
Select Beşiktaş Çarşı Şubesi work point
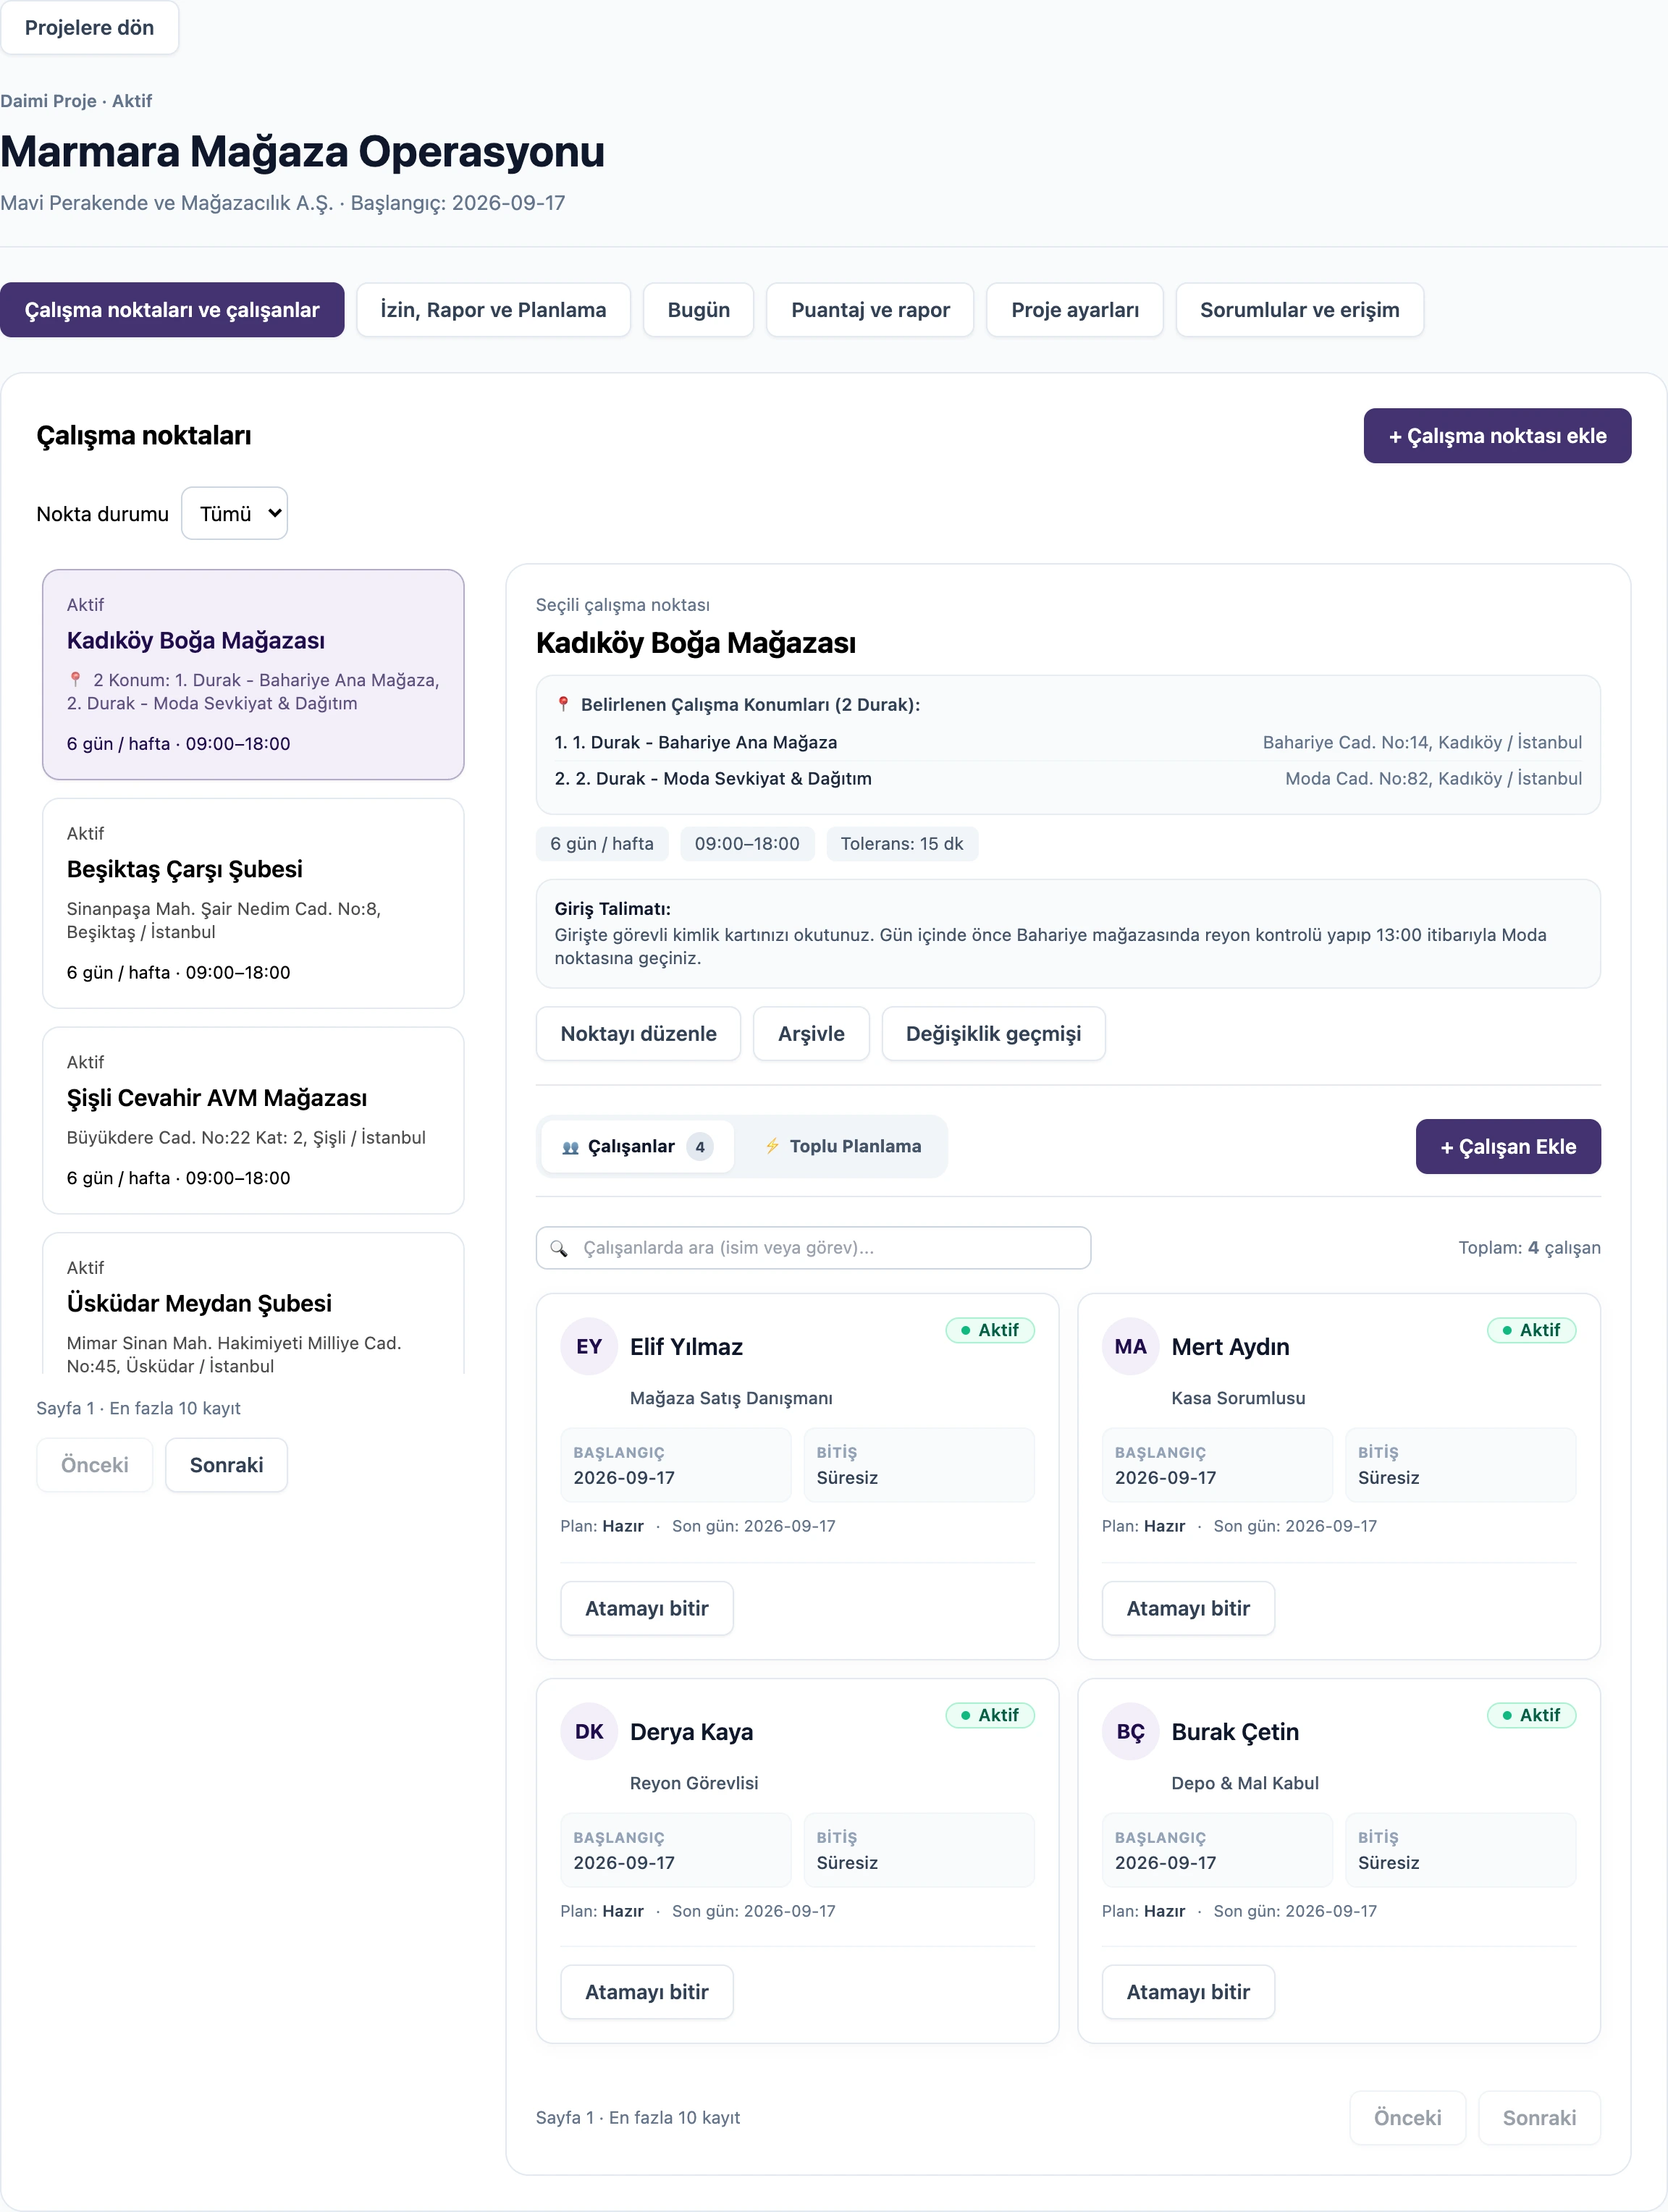pyautogui.click(x=253, y=903)
